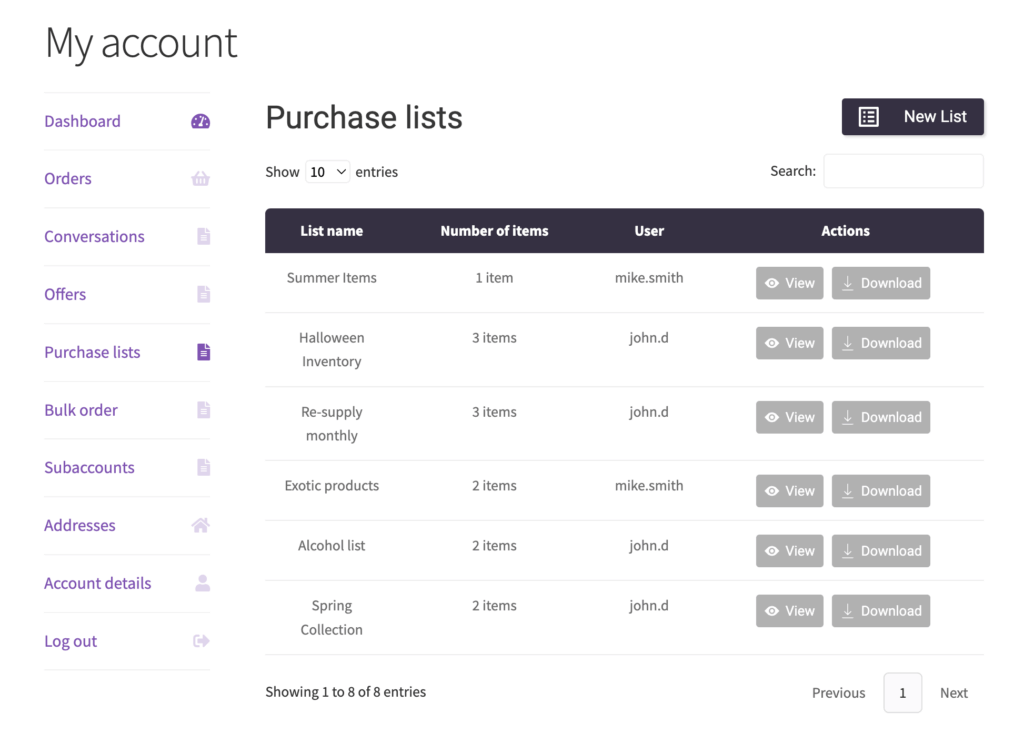The width and height of the screenshot is (1024, 743).
Task: Go to the Next page
Action: tap(953, 693)
